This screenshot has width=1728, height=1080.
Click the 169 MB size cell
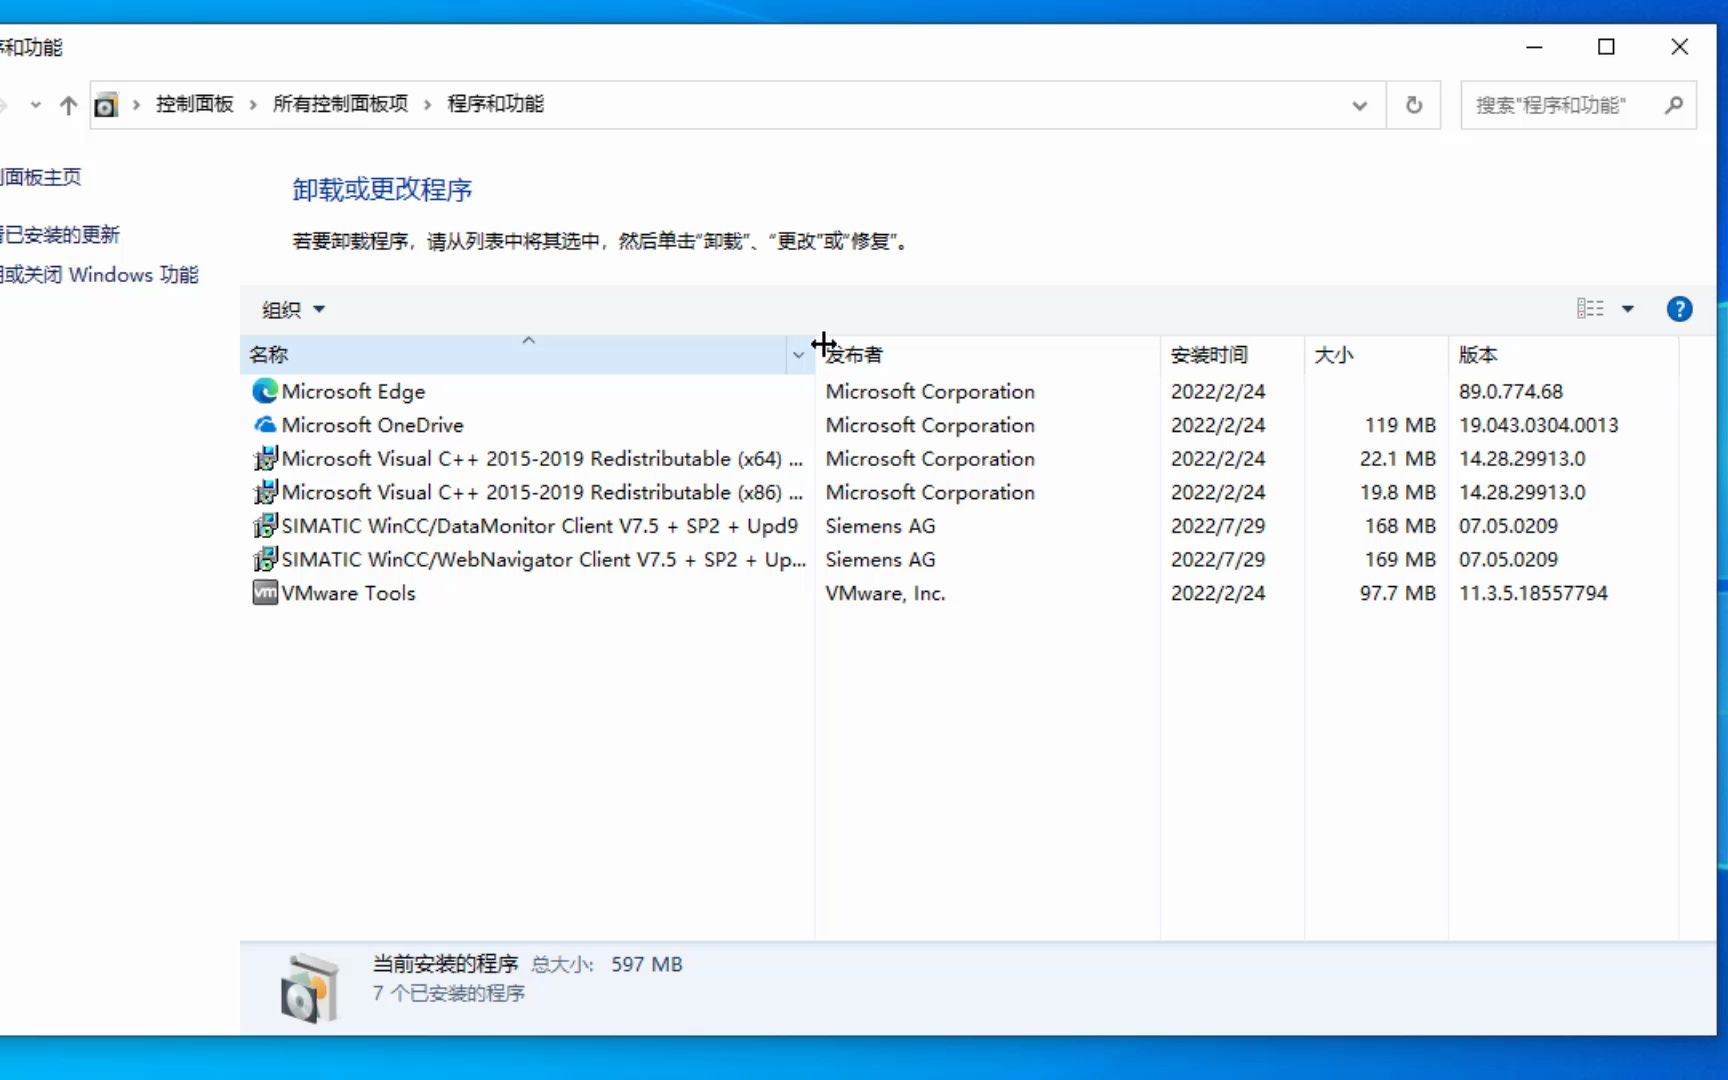coord(1400,559)
